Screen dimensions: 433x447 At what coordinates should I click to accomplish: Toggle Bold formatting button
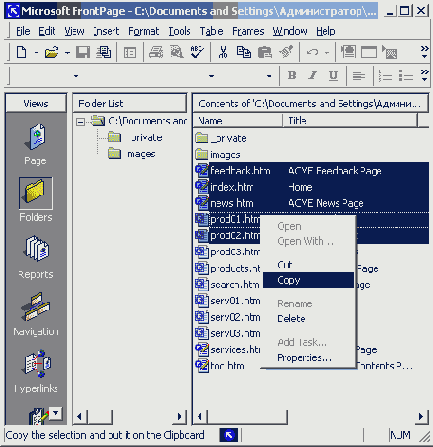(292, 76)
